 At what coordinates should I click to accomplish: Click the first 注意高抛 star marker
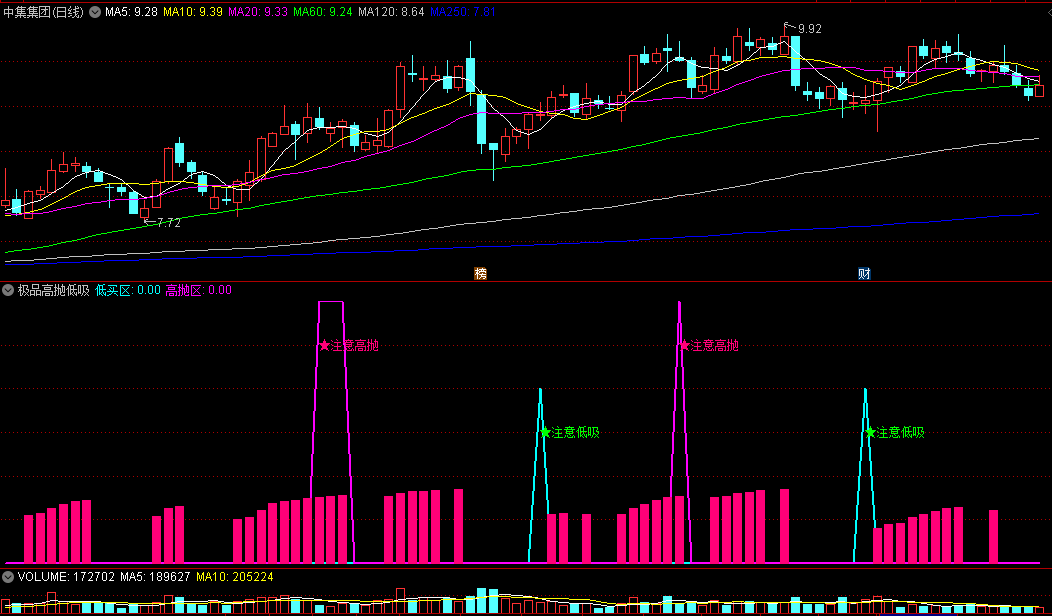(x=325, y=346)
